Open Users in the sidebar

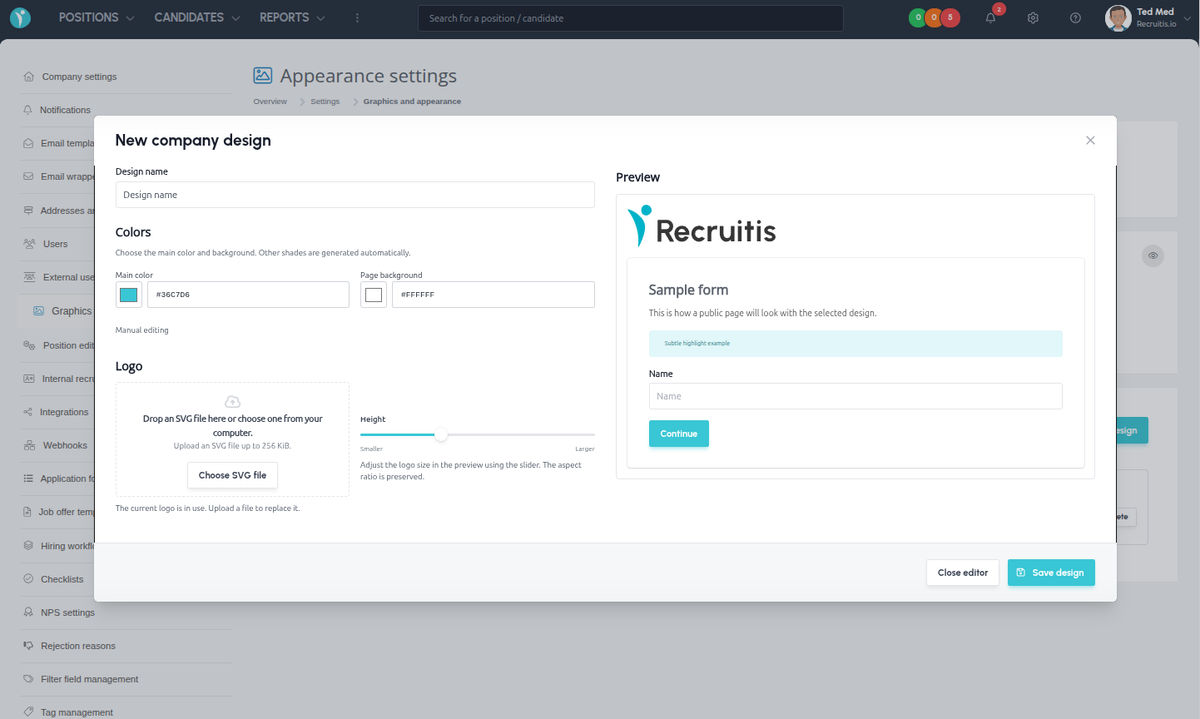pos(55,244)
